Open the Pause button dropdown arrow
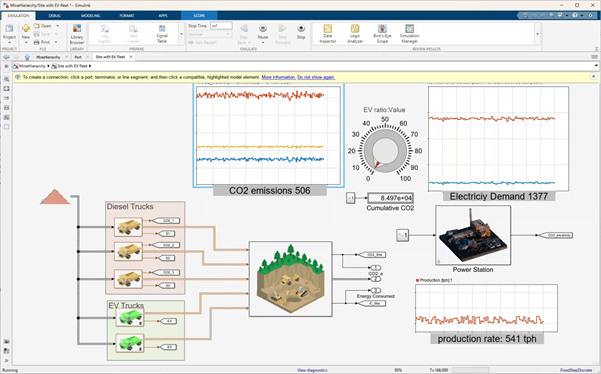 (263, 43)
